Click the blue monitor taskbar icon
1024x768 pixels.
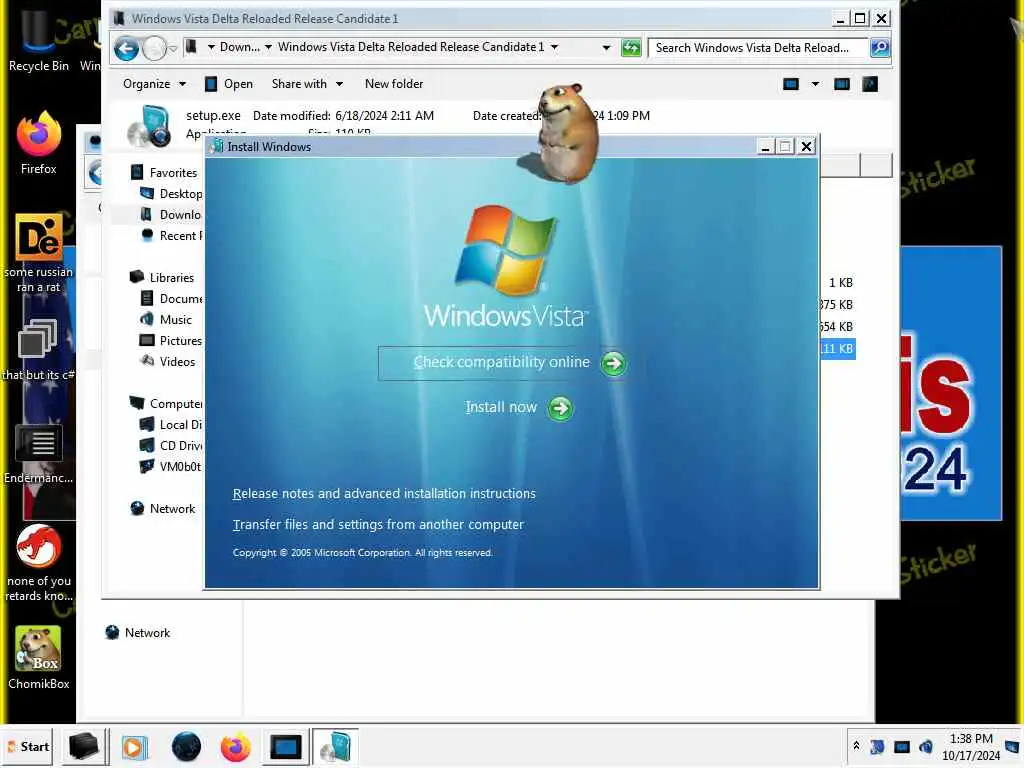pyautogui.click(x=285, y=747)
